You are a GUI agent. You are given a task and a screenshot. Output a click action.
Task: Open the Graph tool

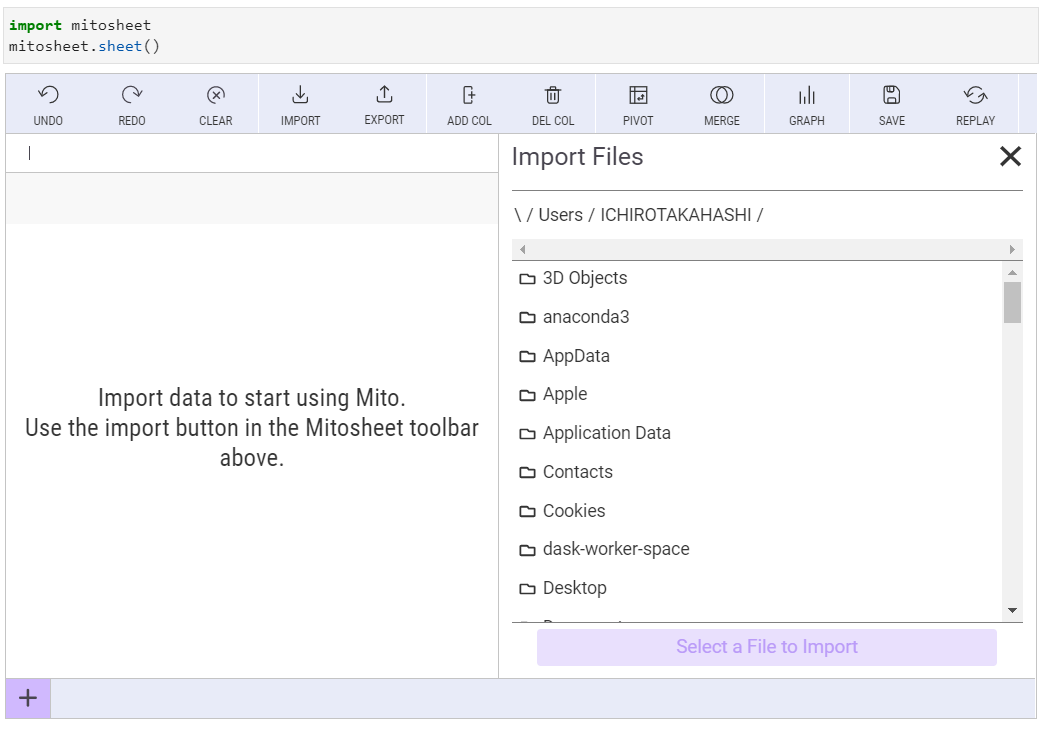coord(806,95)
